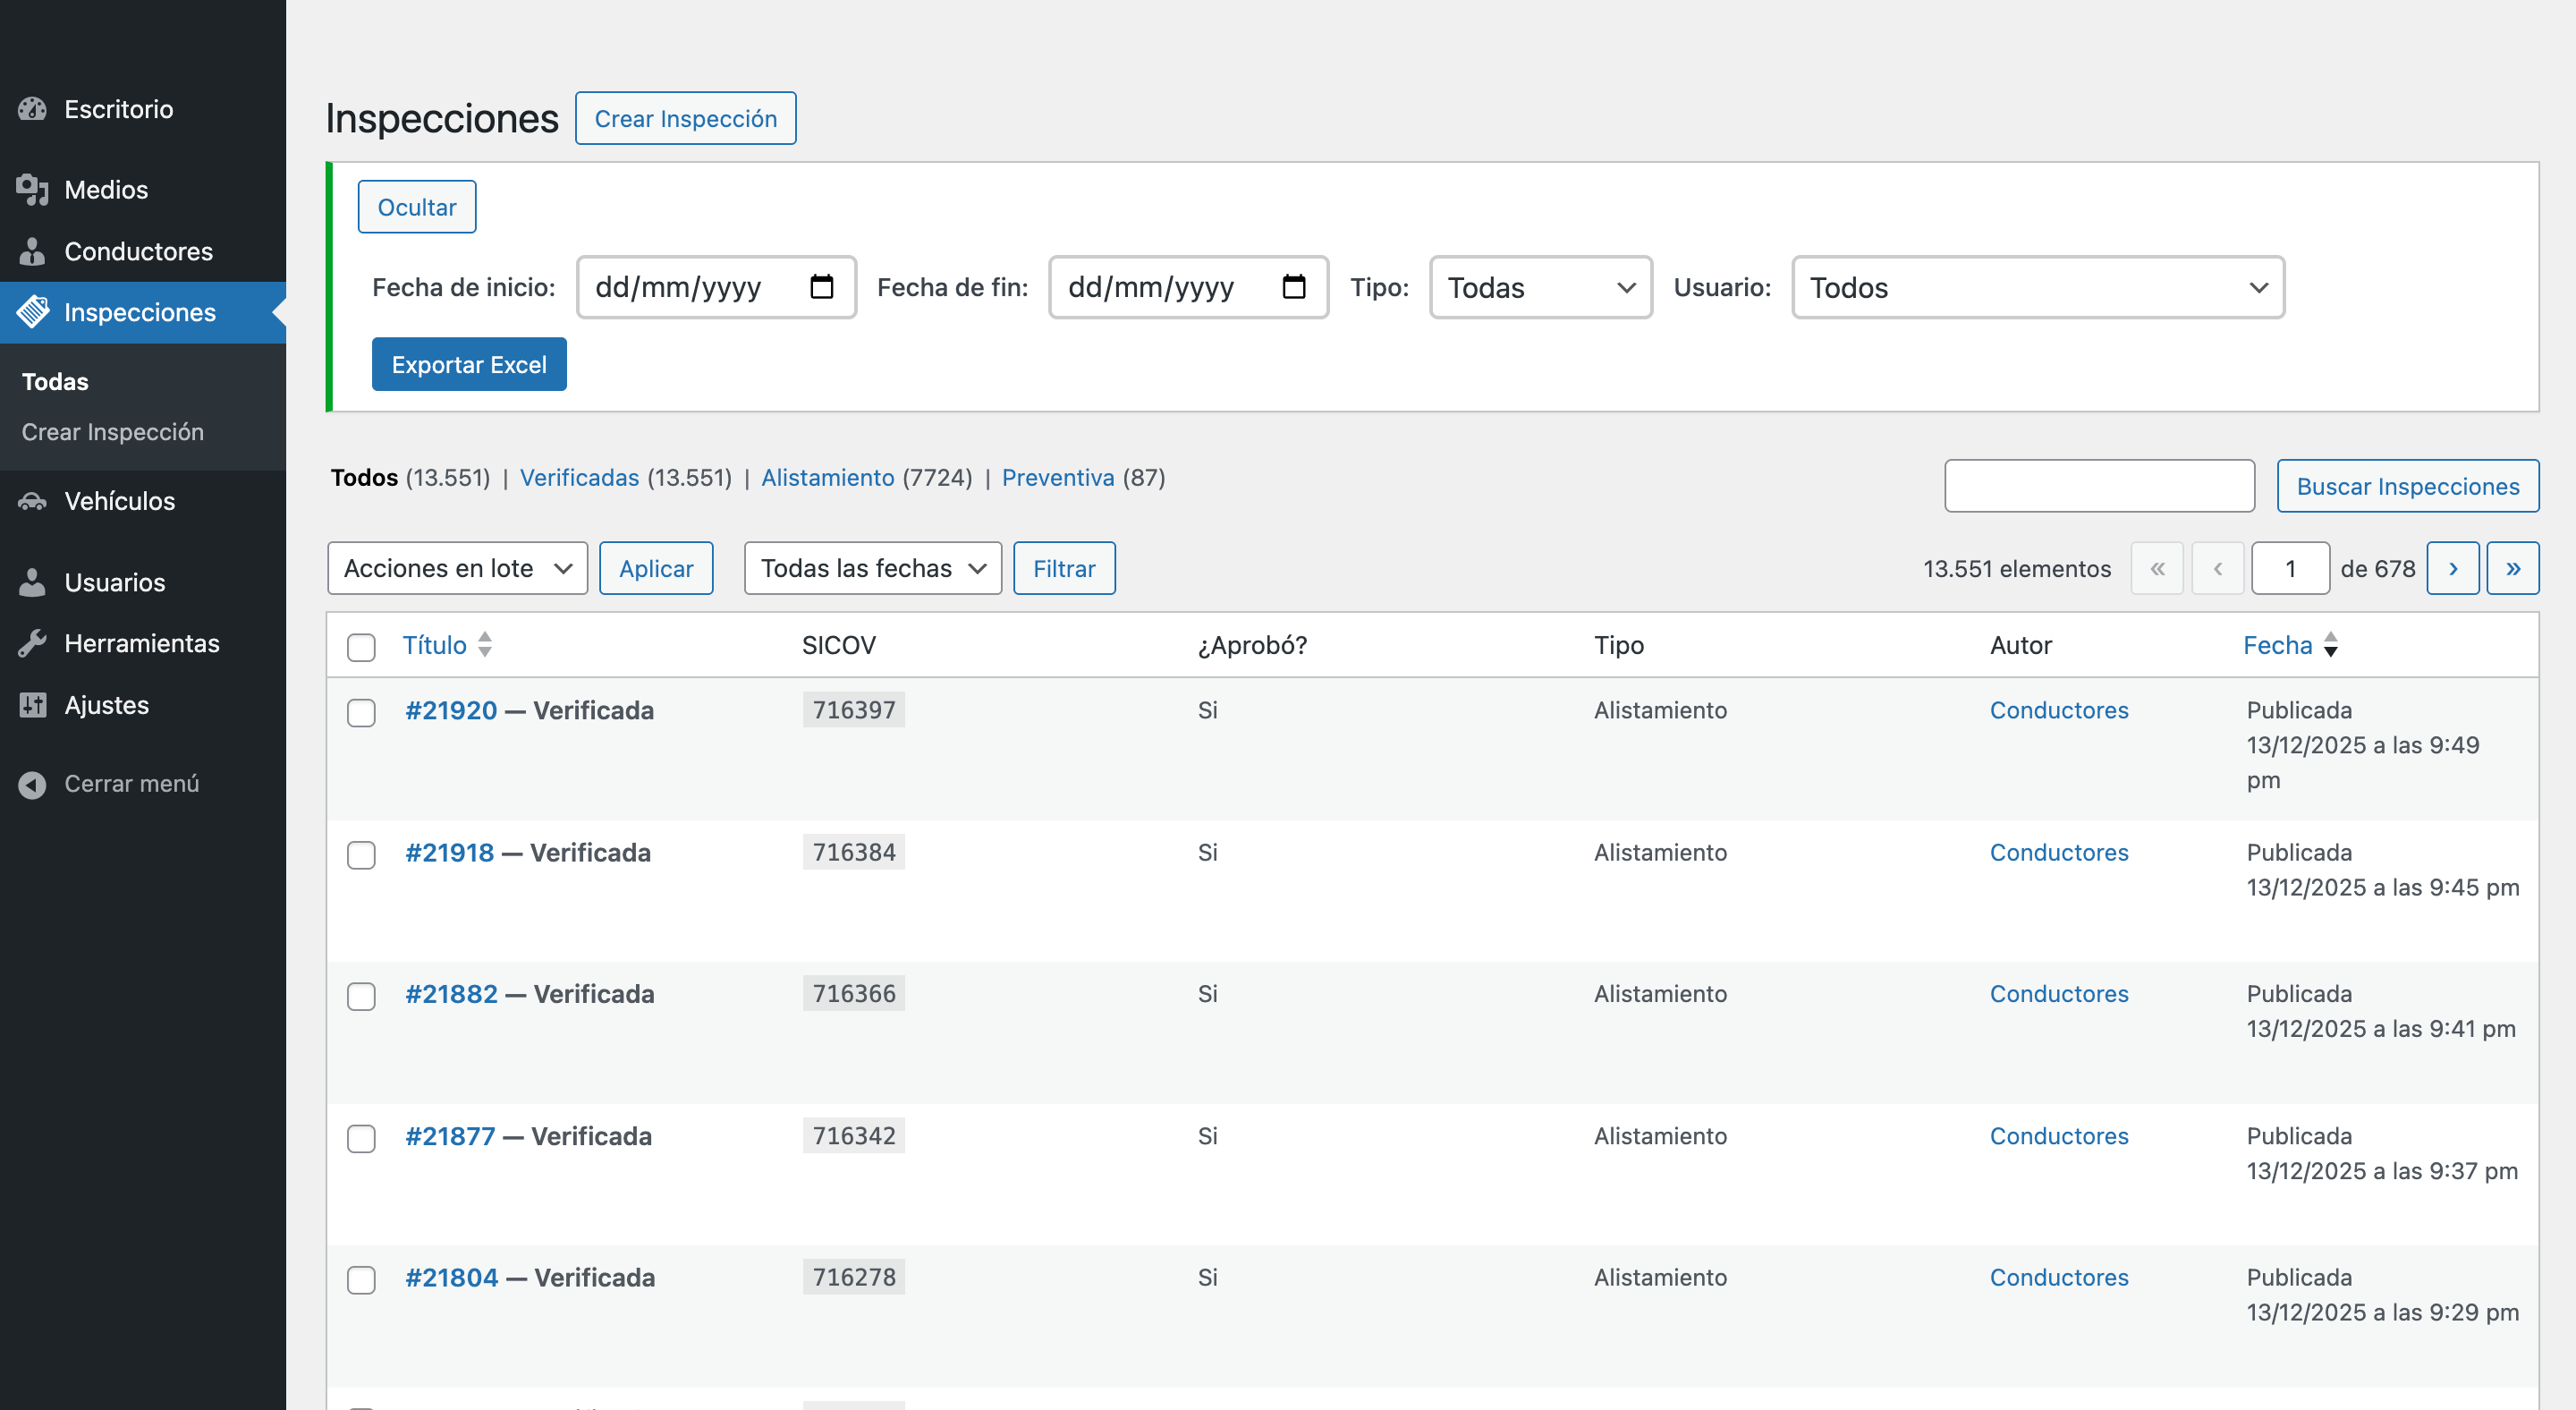Click the Herramientas wrench icon

click(32, 643)
